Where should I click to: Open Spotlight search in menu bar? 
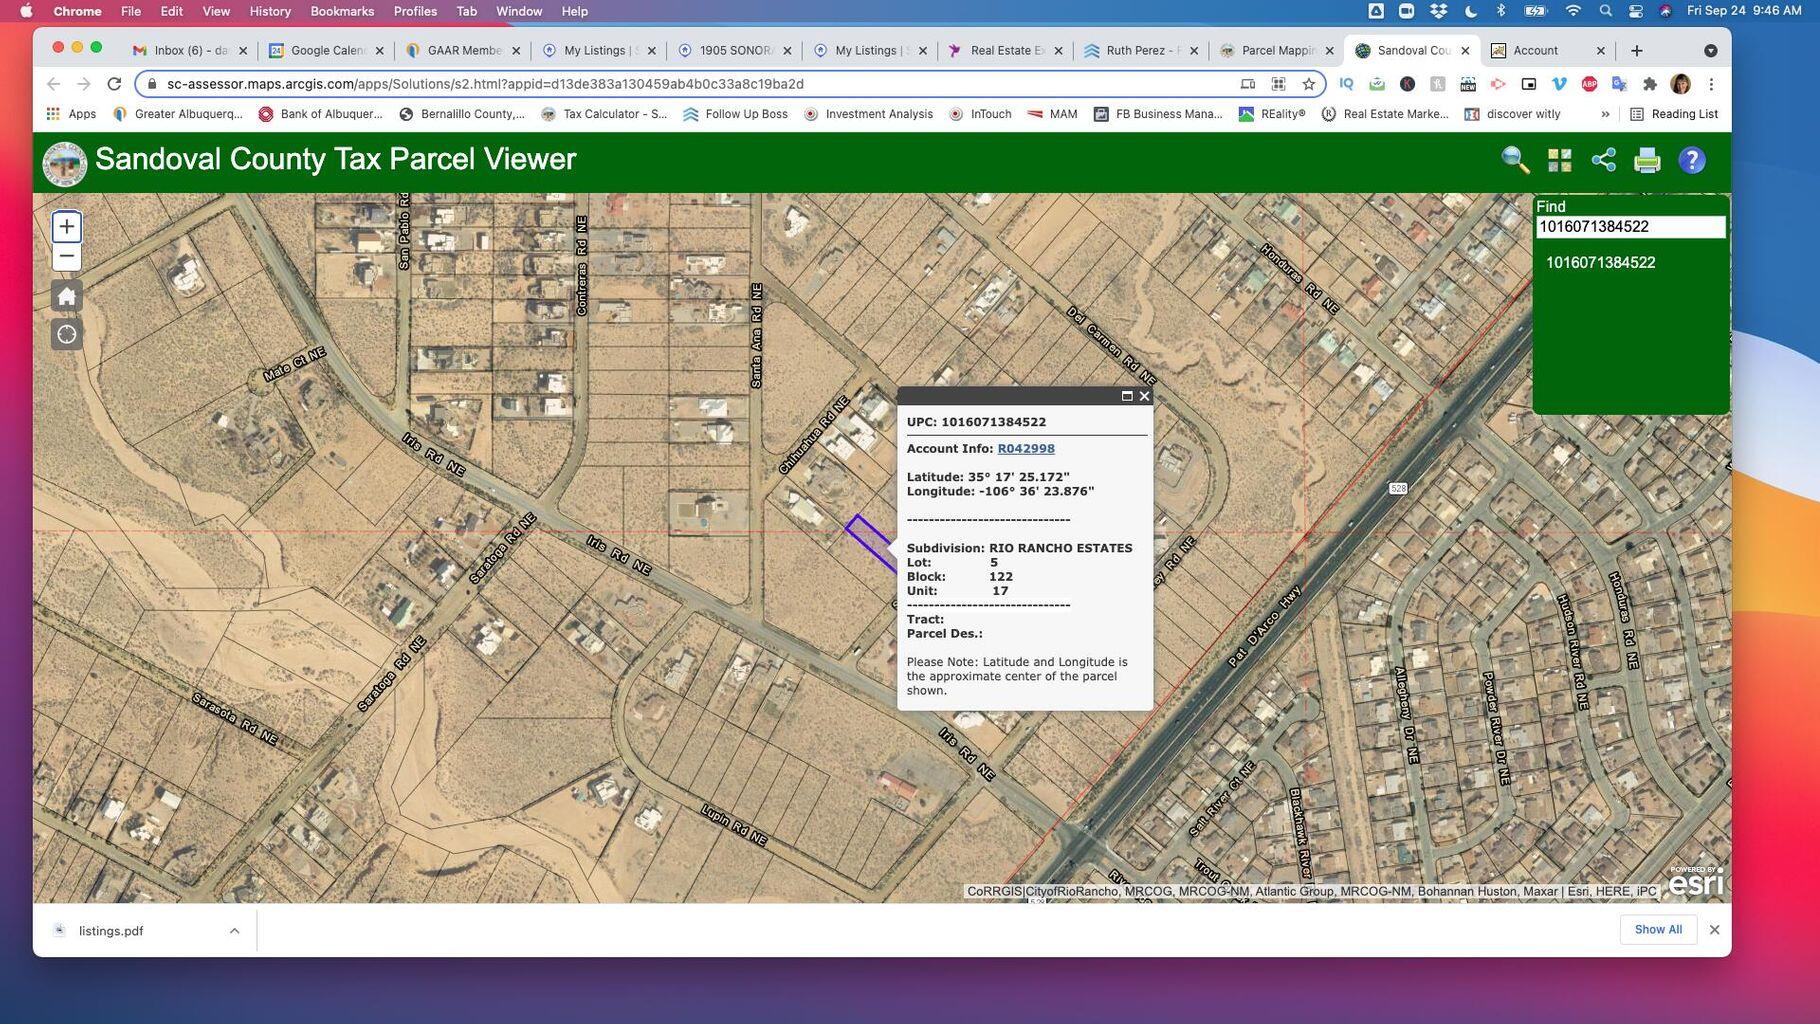(1605, 11)
